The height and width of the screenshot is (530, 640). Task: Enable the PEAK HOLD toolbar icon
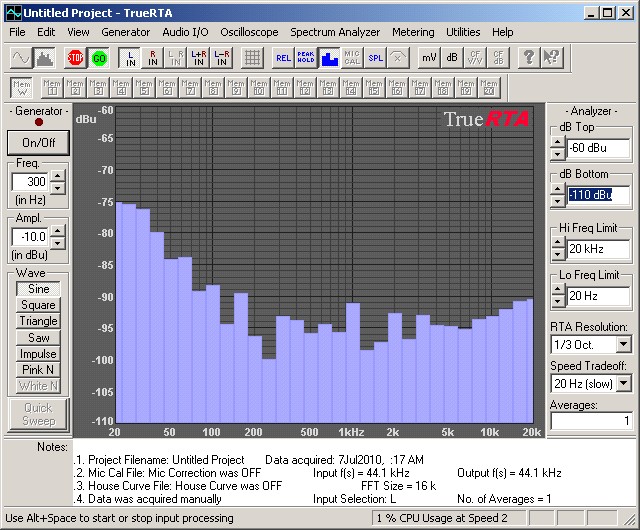305,57
